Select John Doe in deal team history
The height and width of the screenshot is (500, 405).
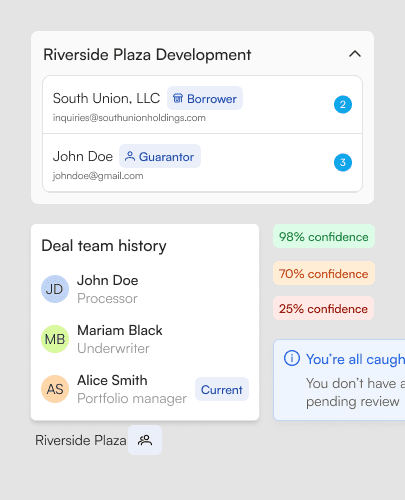tap(108, 280)
